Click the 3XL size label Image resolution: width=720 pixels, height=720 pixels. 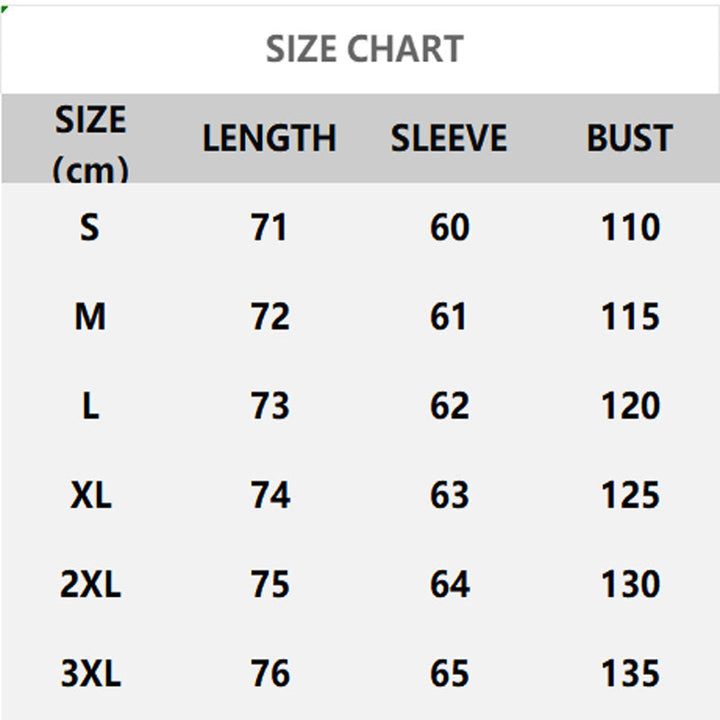(x=90, y=673)
